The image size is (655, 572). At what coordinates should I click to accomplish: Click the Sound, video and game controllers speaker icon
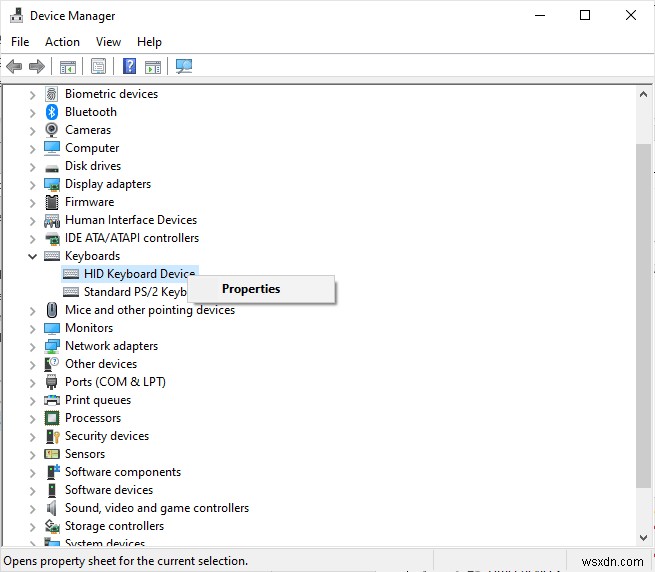pyautogui.click(x=51, y=508)
